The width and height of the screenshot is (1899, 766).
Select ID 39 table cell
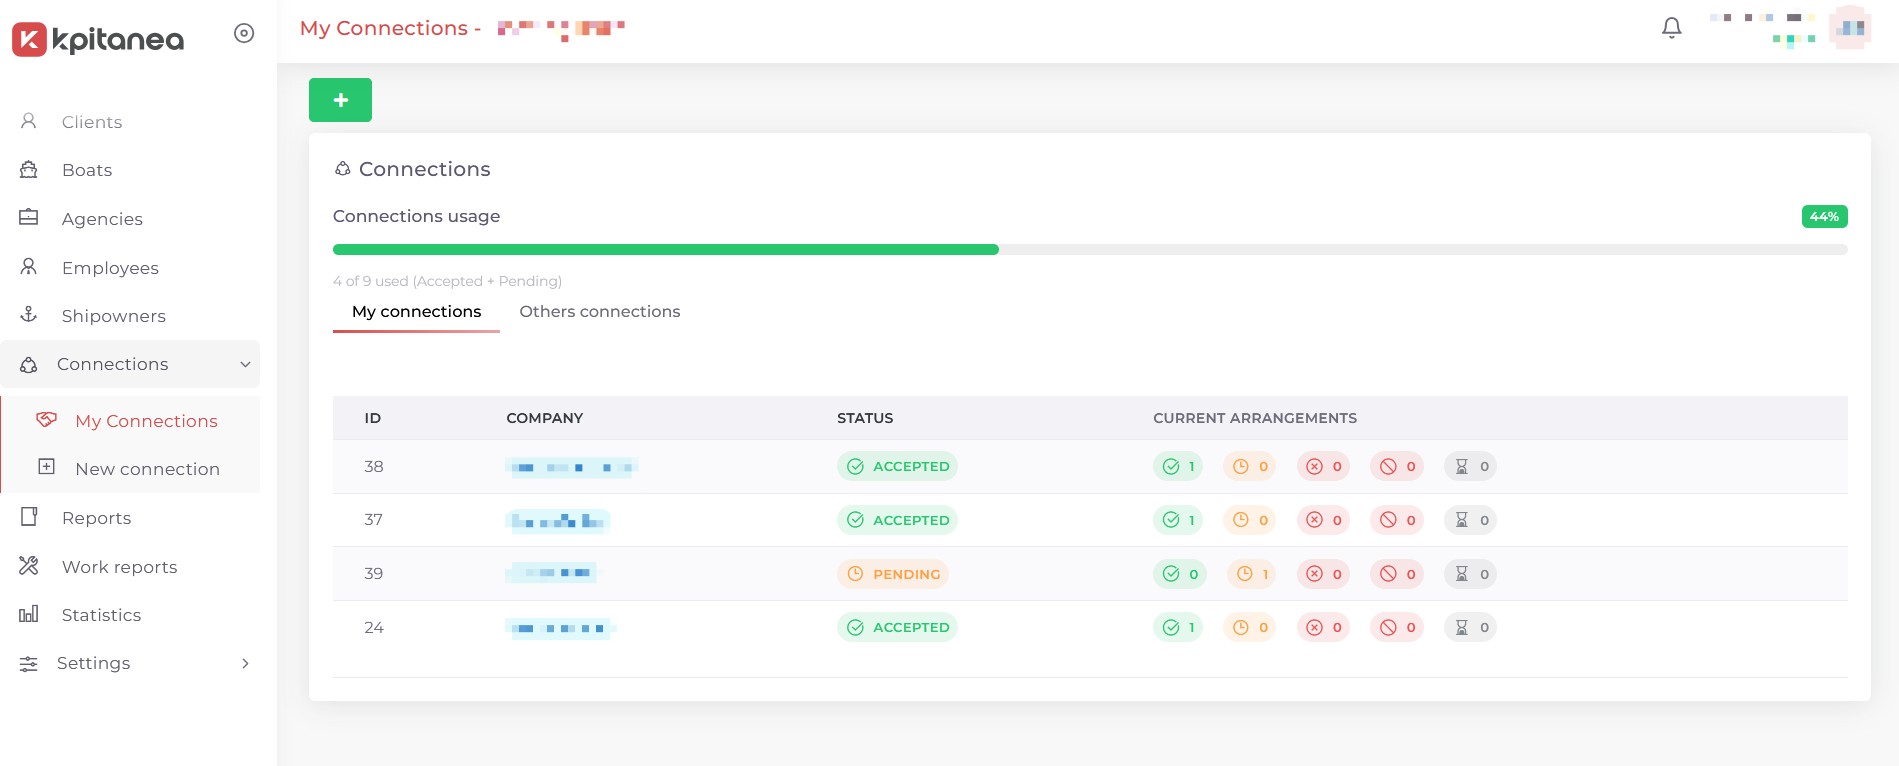(374, 573)
